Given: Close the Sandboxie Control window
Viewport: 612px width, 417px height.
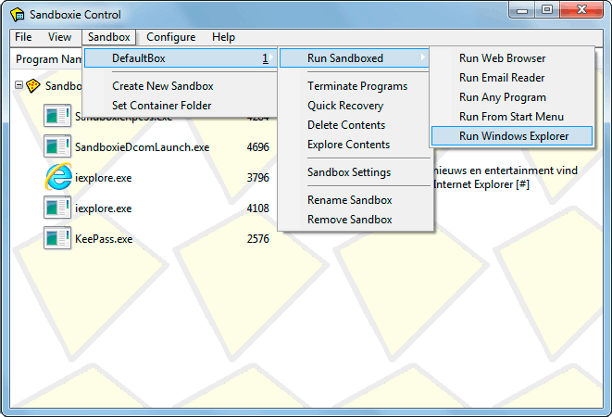Looking at the screenshot, I should (x=582, y=10).
